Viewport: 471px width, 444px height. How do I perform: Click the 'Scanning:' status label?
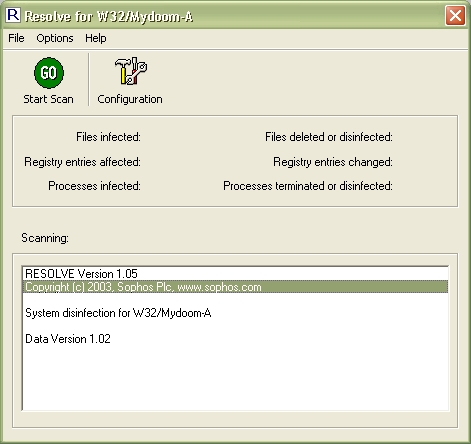point(45,238)
